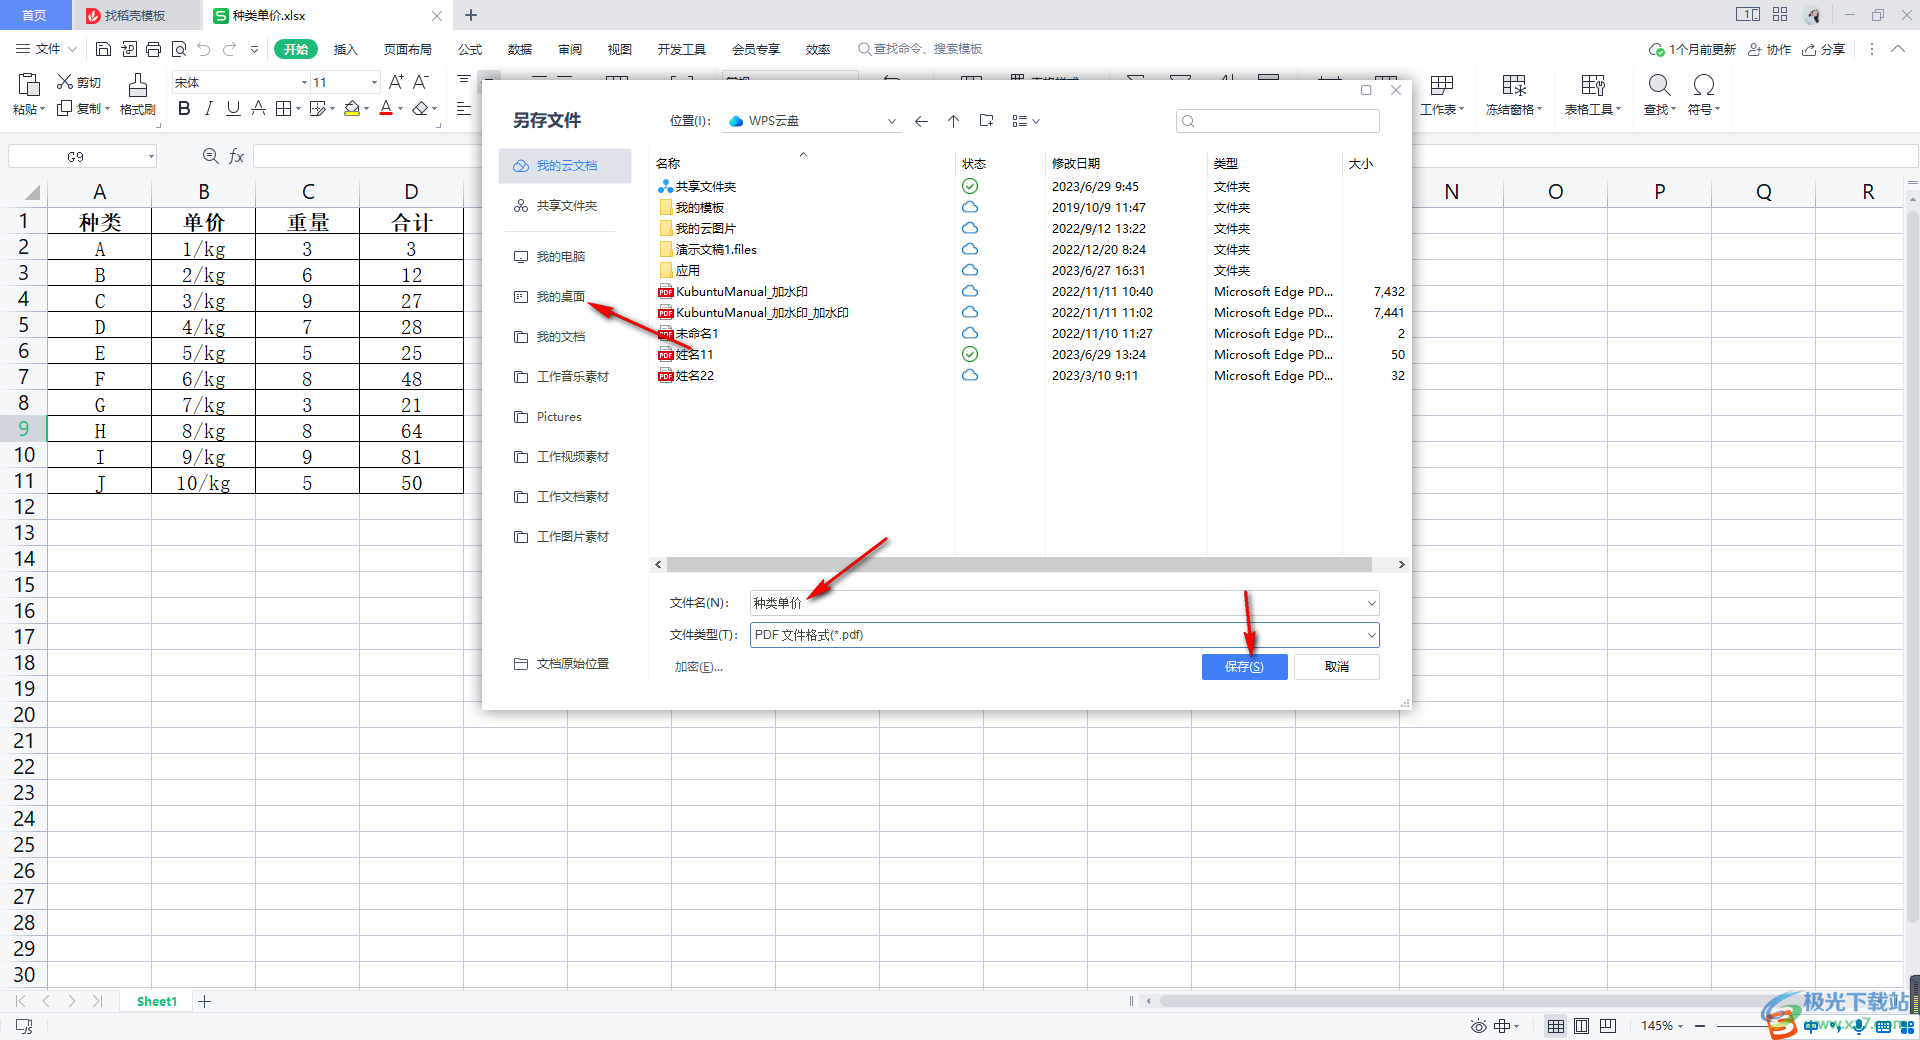Switch to the 插入 ribbon tab
This screenshot has height=1040, width=1920.
click(345, 49)
